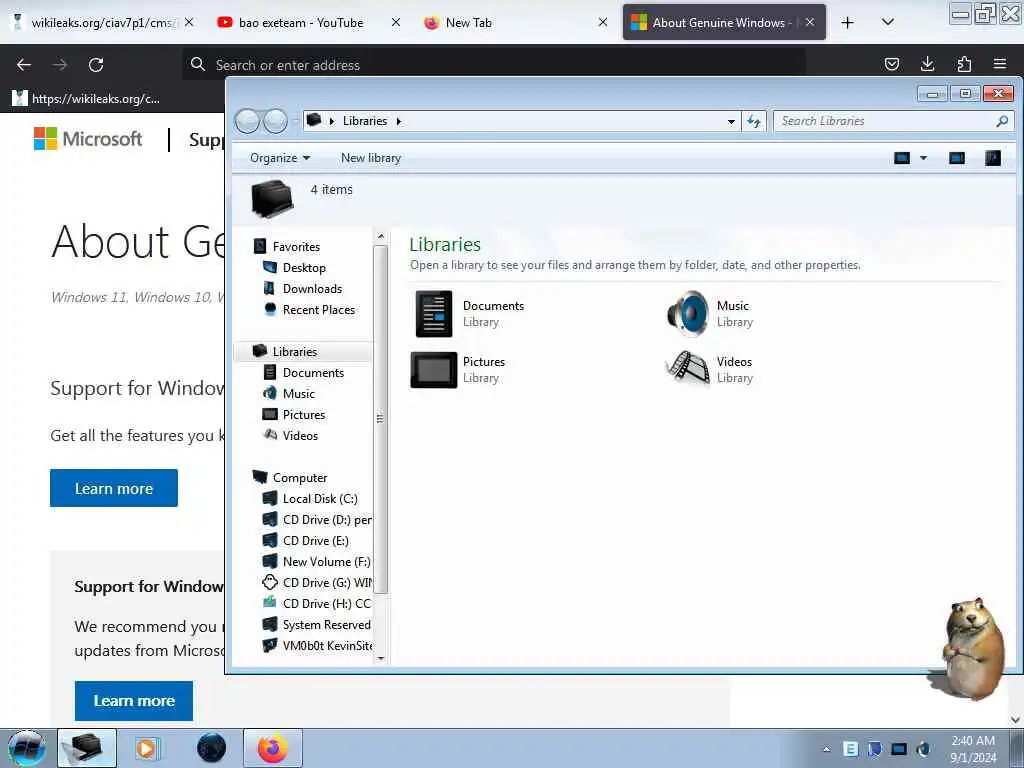
Task: Open Firefox Pocket save icon
Action: coord(891,64)
